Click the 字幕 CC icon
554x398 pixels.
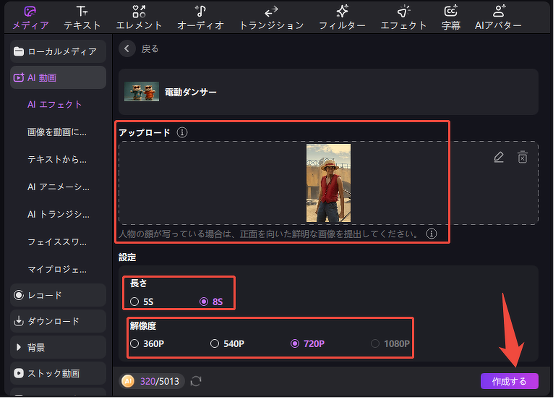point(451,11)
